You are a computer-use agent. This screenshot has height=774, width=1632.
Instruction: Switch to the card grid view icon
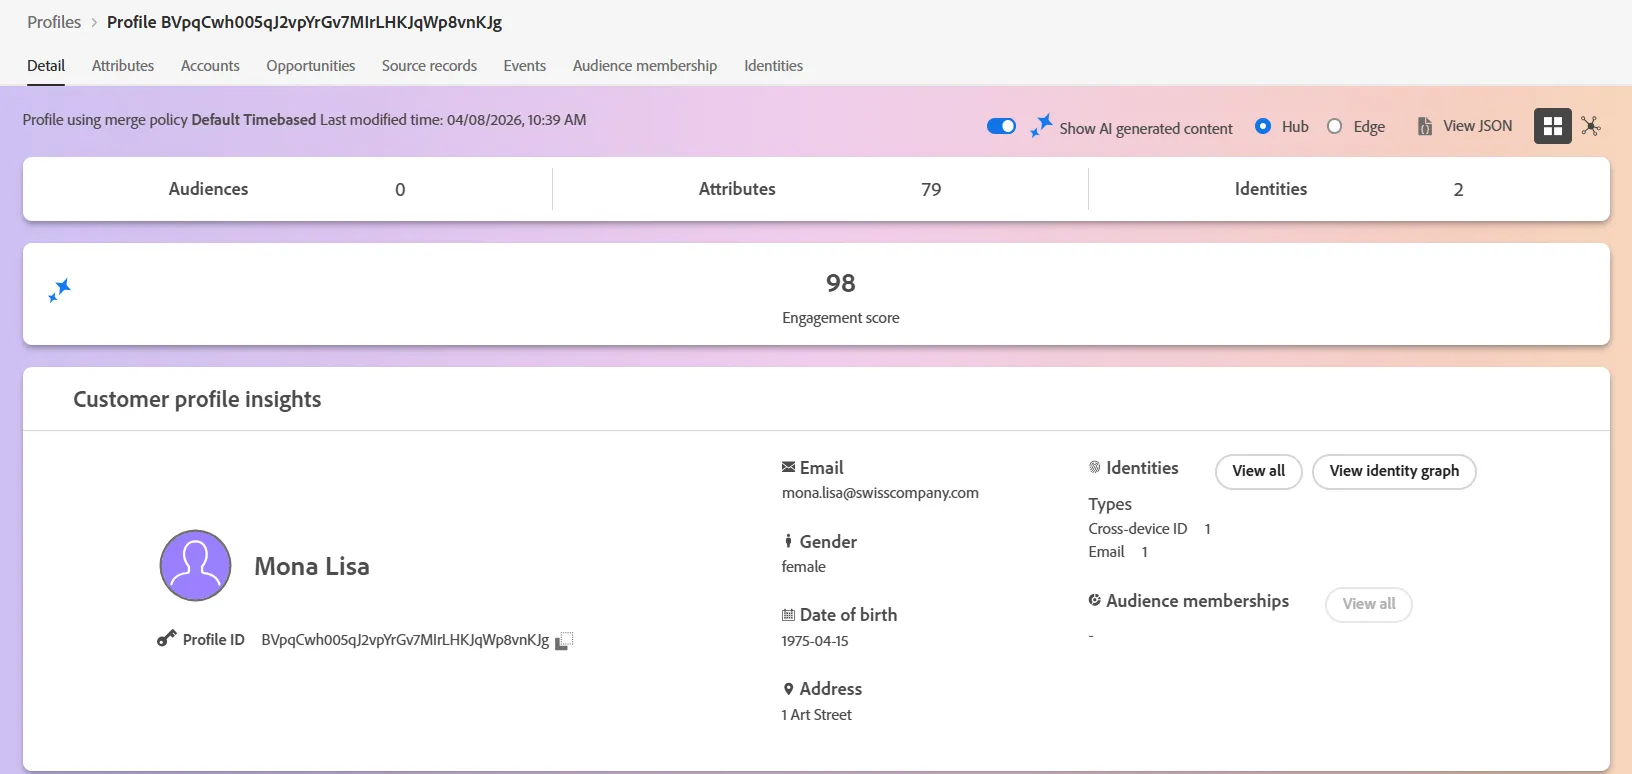click(x=1553, y=126)
